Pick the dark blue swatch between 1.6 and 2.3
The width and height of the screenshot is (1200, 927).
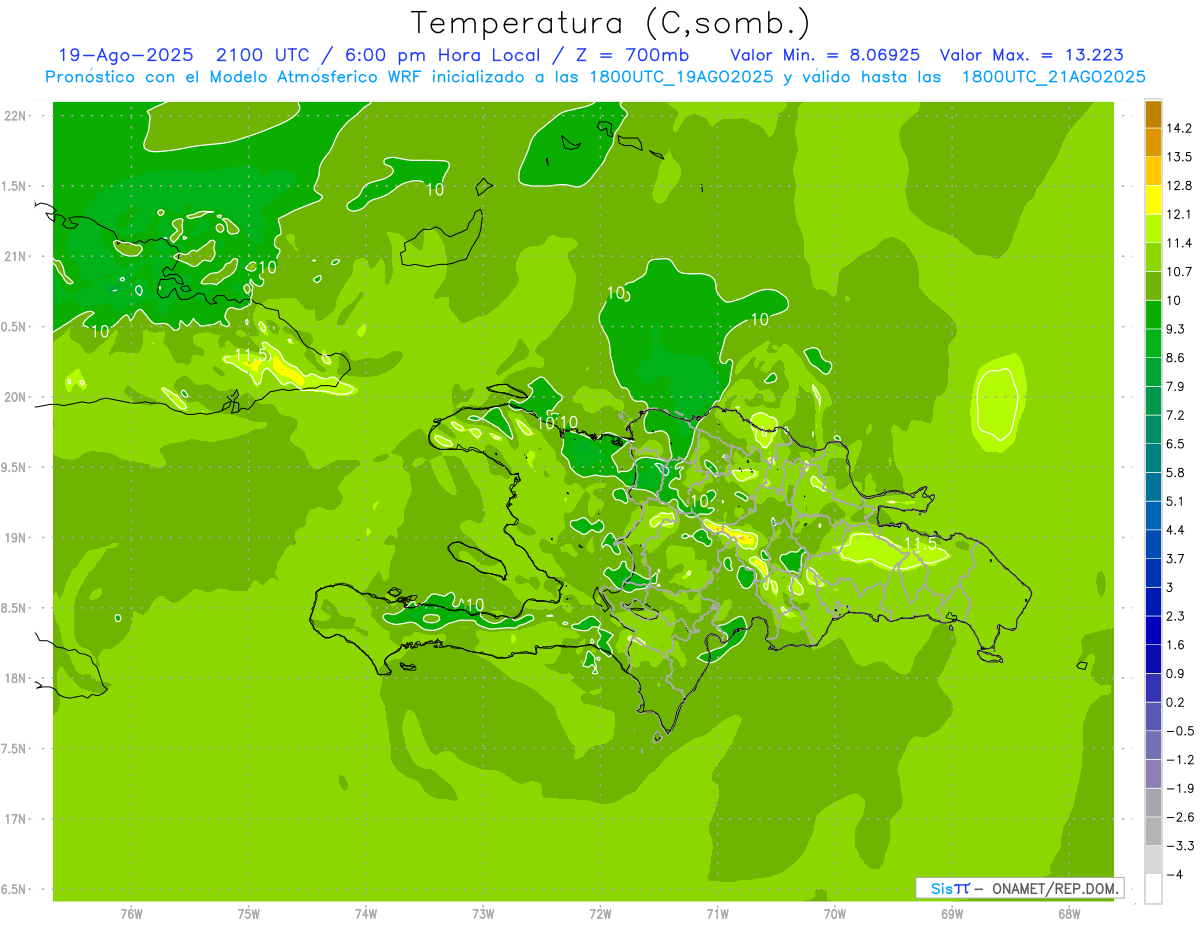tap(1153, 631)
